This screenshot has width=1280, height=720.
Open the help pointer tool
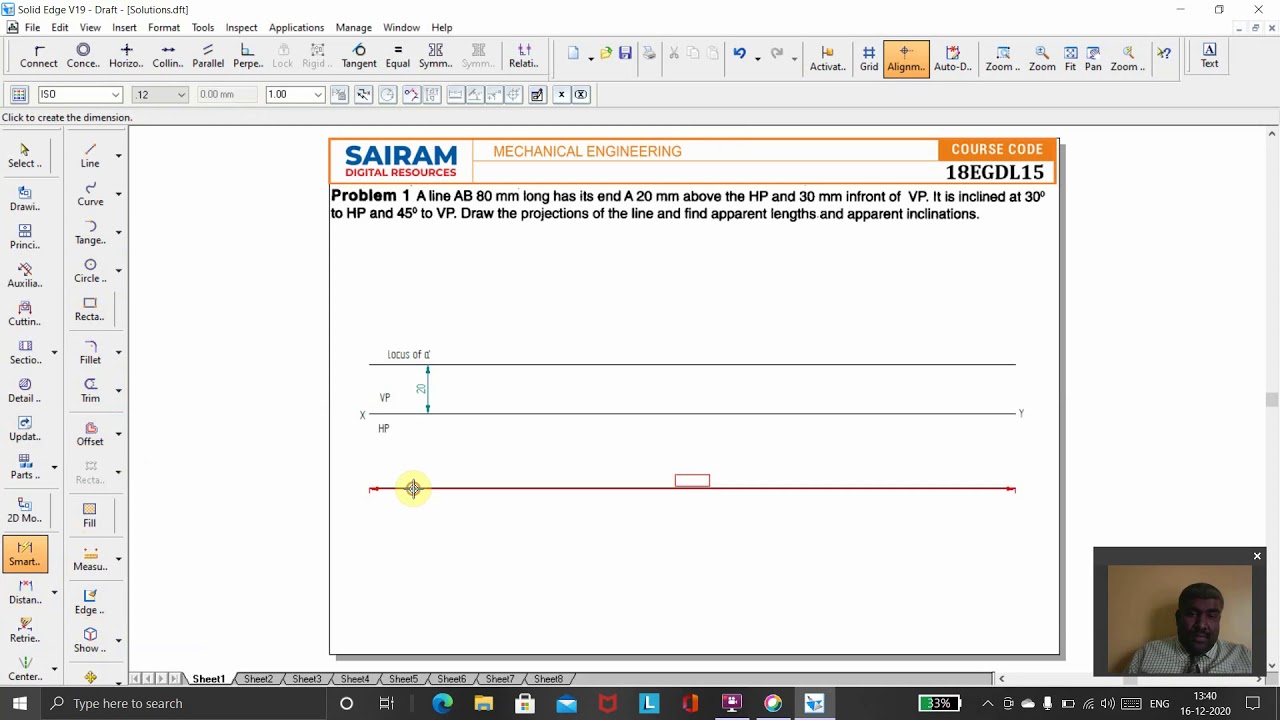click(x=1164, y=53)
